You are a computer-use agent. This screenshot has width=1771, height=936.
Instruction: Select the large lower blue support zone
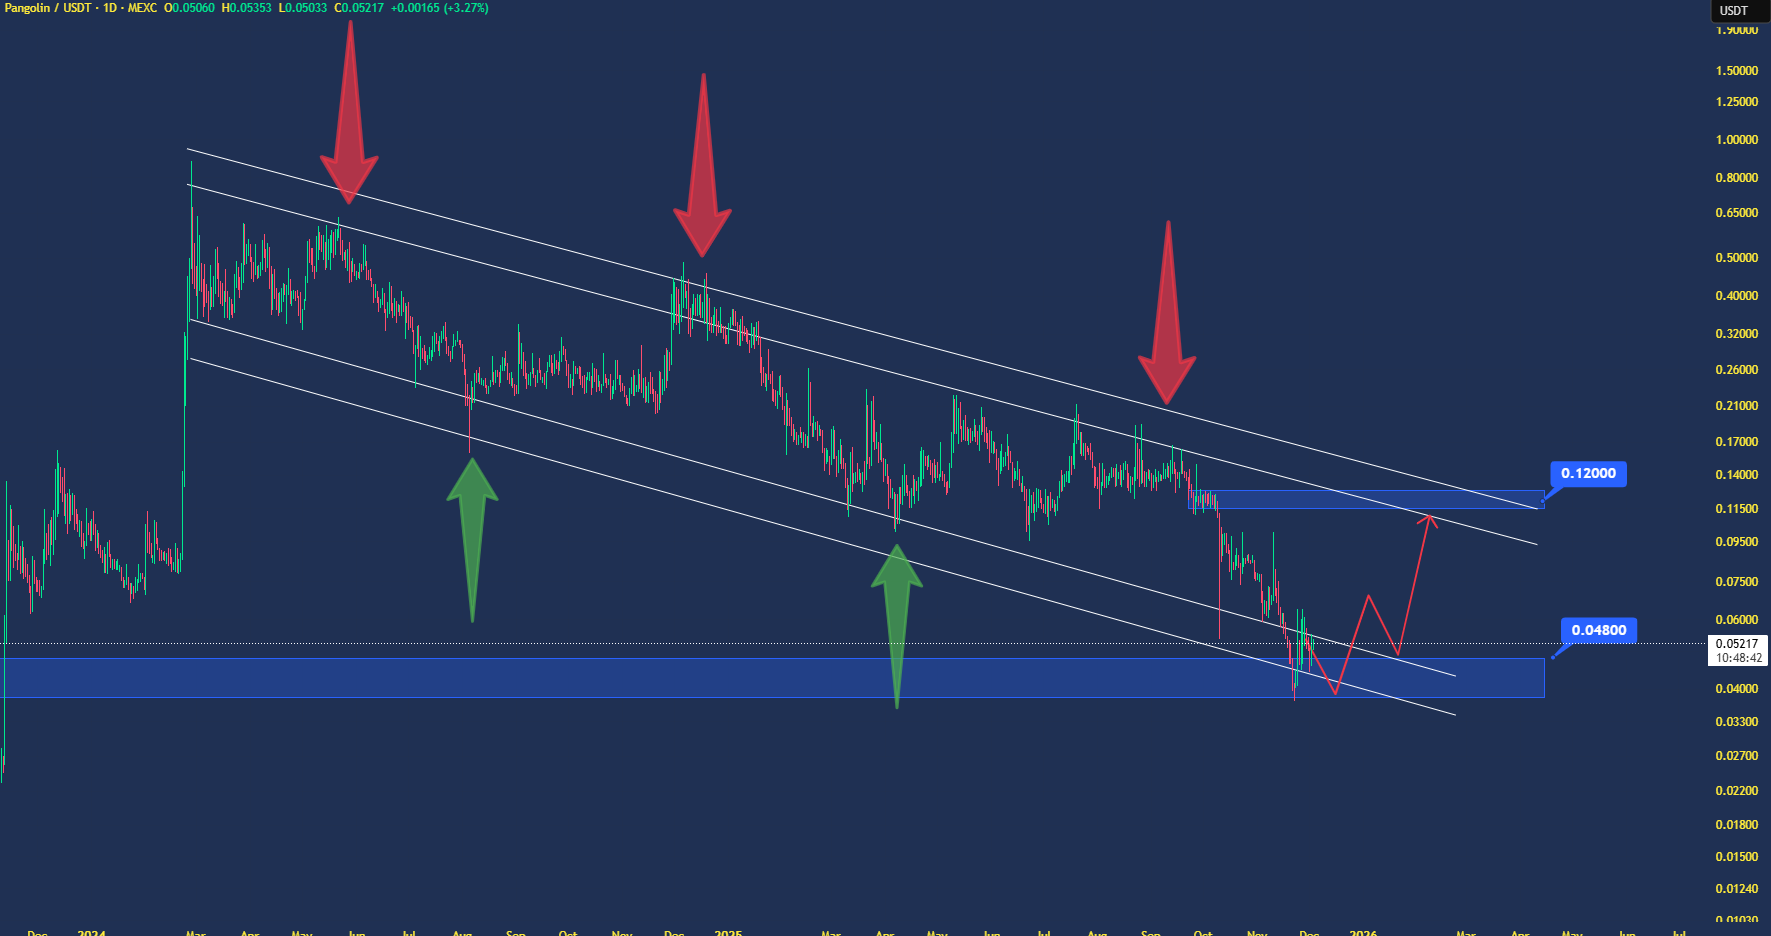pyautogui.click(x=700, y=678)
